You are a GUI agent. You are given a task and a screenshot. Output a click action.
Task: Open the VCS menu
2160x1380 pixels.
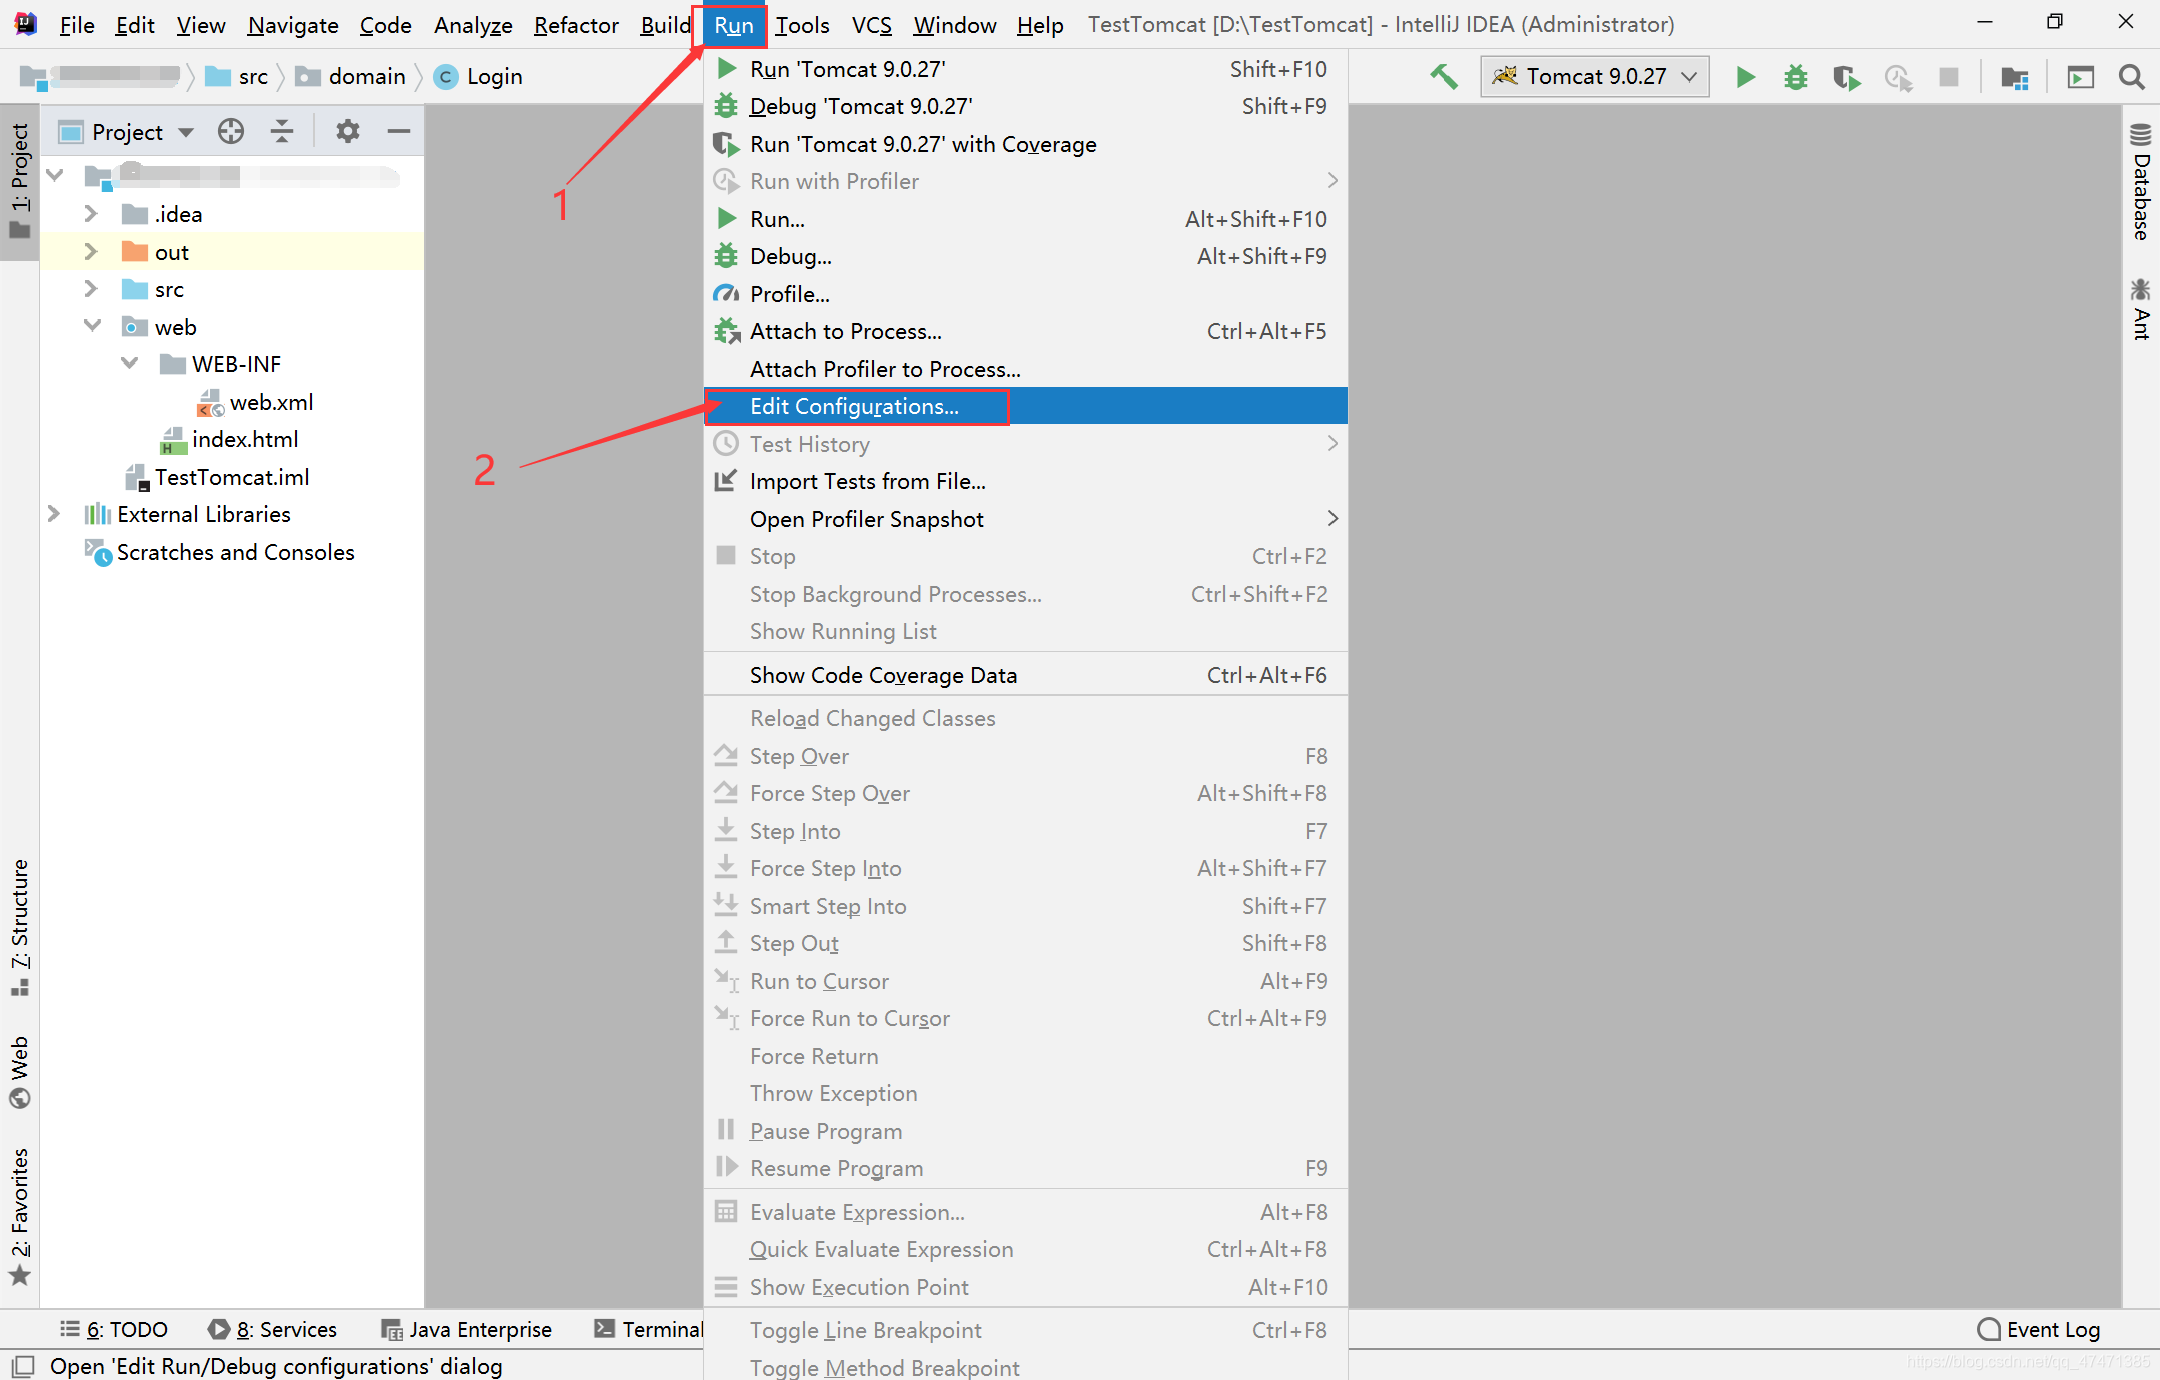pos(872,25)
